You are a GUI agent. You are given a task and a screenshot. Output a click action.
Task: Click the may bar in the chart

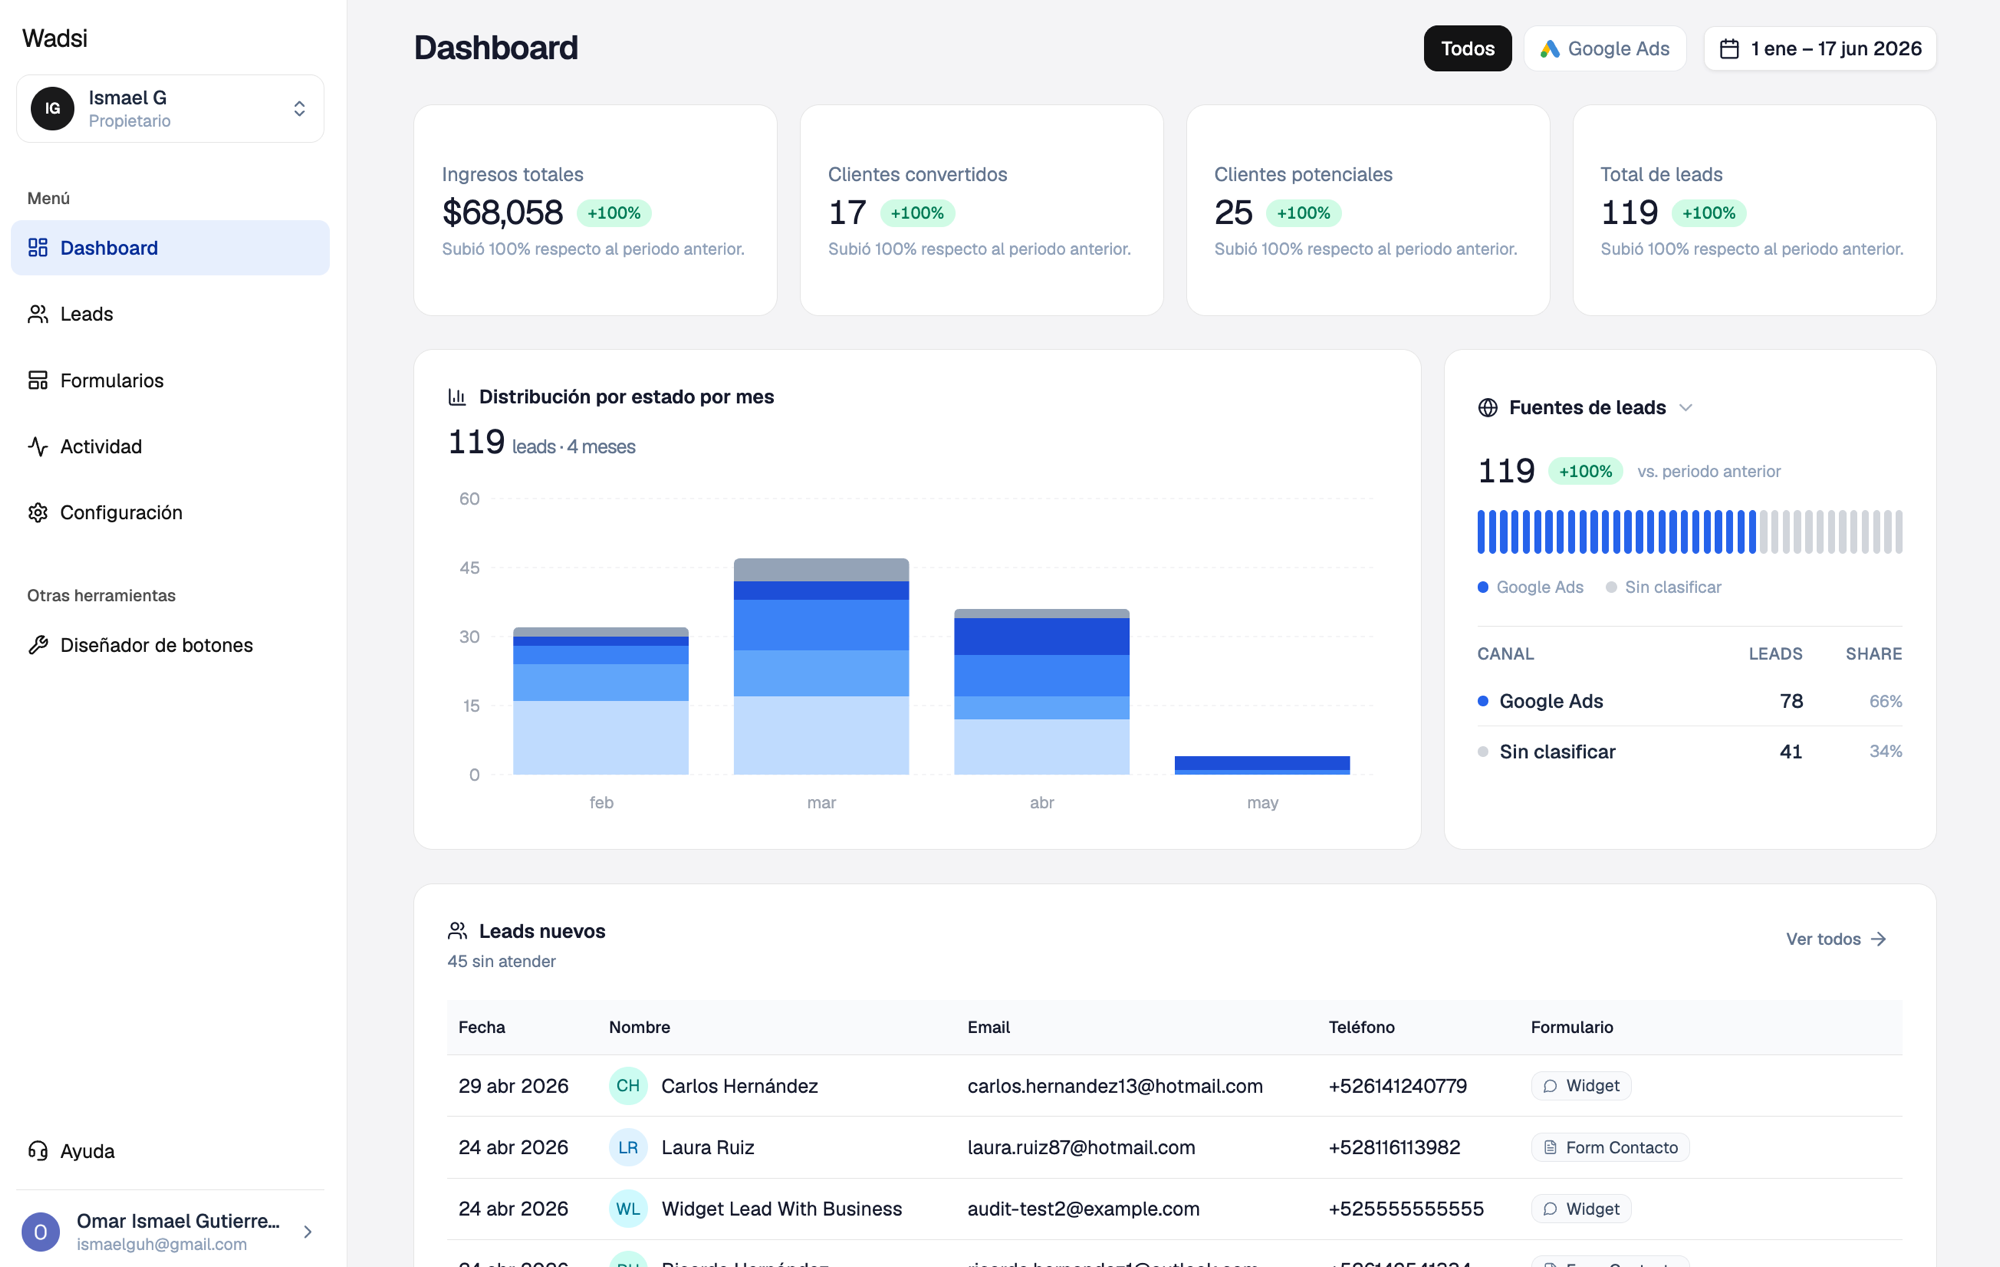[x=1262, y=765]
